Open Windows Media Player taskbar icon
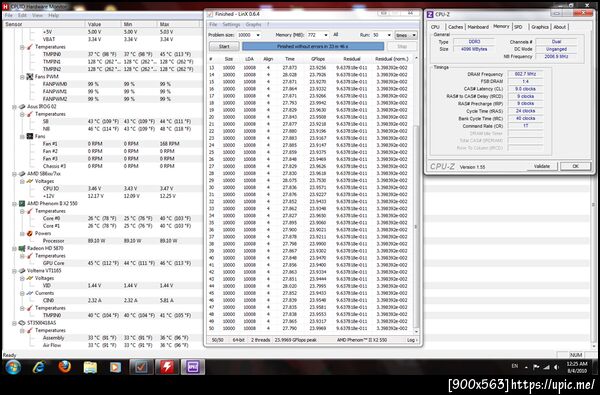The height and width of the screenshot is (395, 600). click(x=115, y=367)
